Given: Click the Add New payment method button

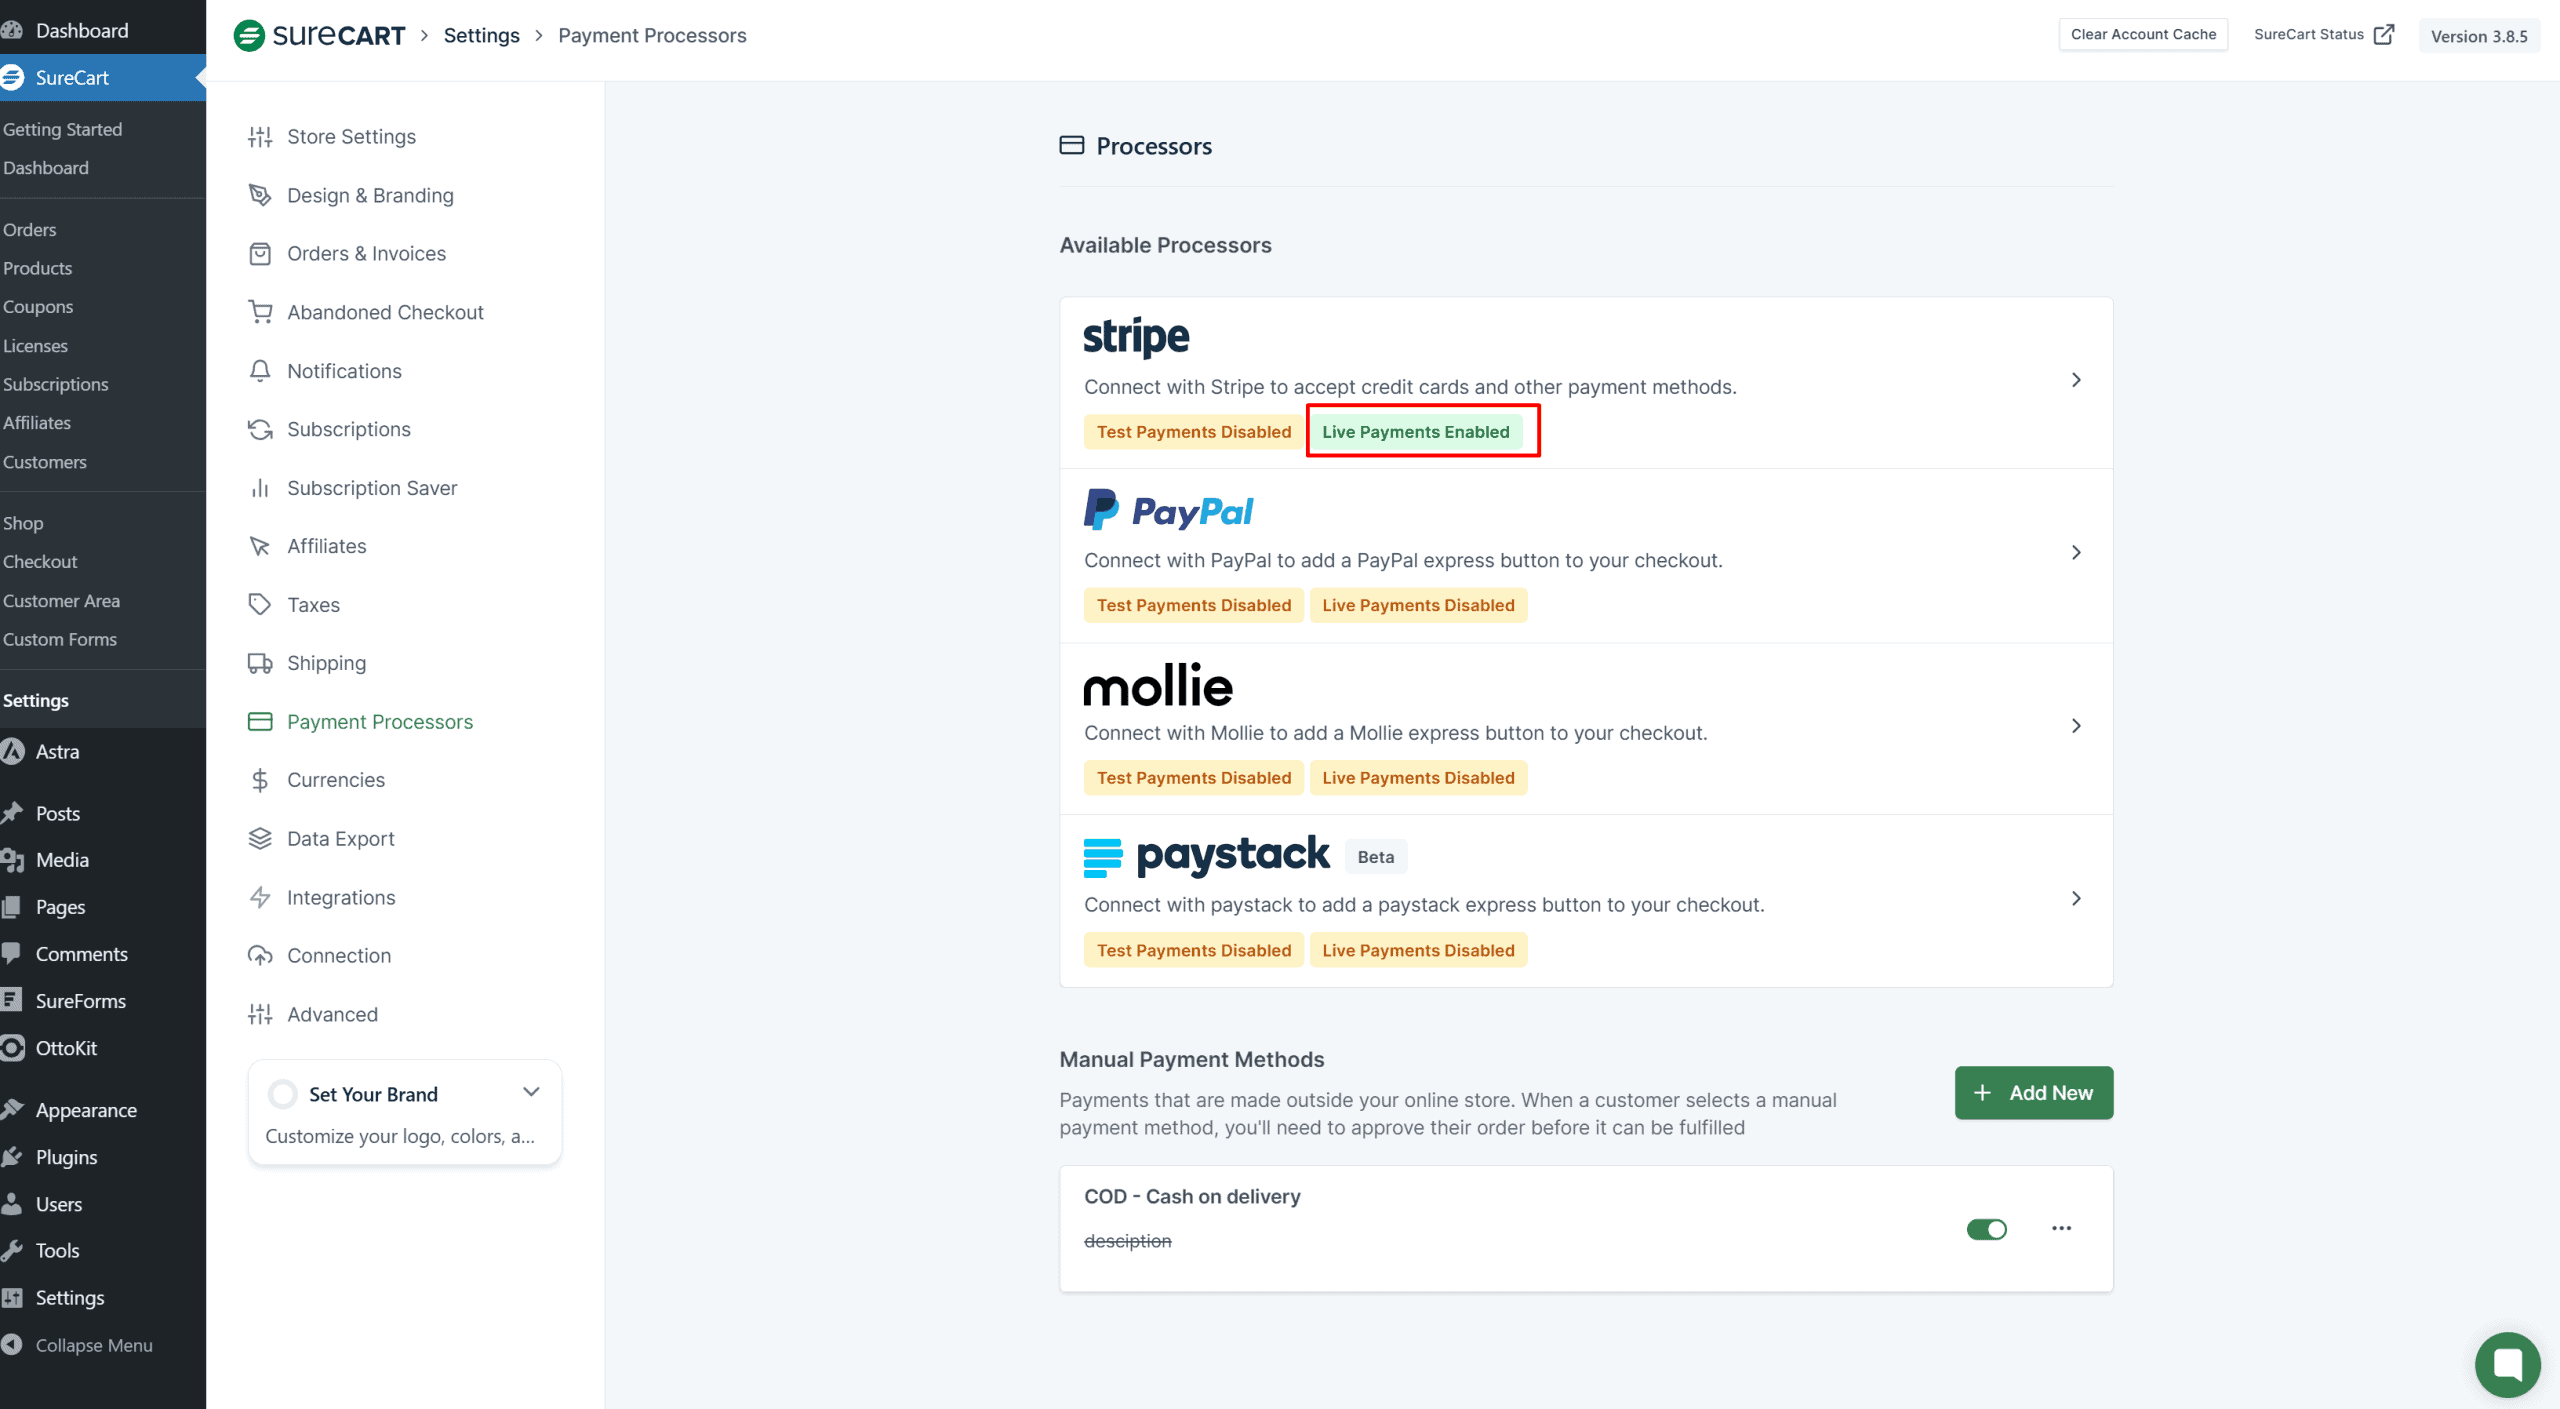Looking at the screenshot, I should click(x=2033, y=1093).
